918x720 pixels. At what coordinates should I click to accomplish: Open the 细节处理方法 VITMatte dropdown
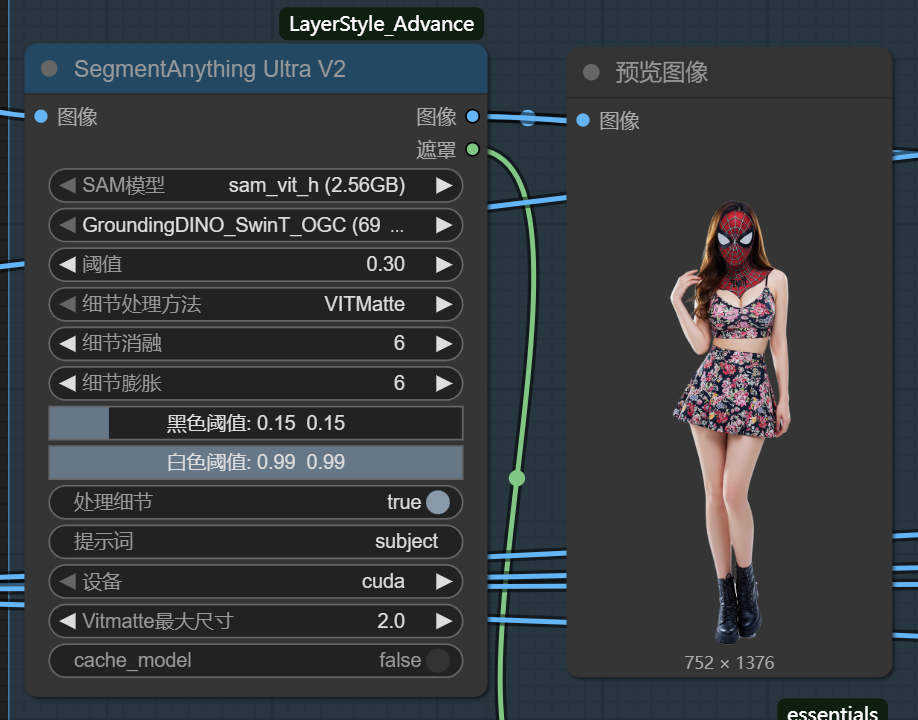256,304
